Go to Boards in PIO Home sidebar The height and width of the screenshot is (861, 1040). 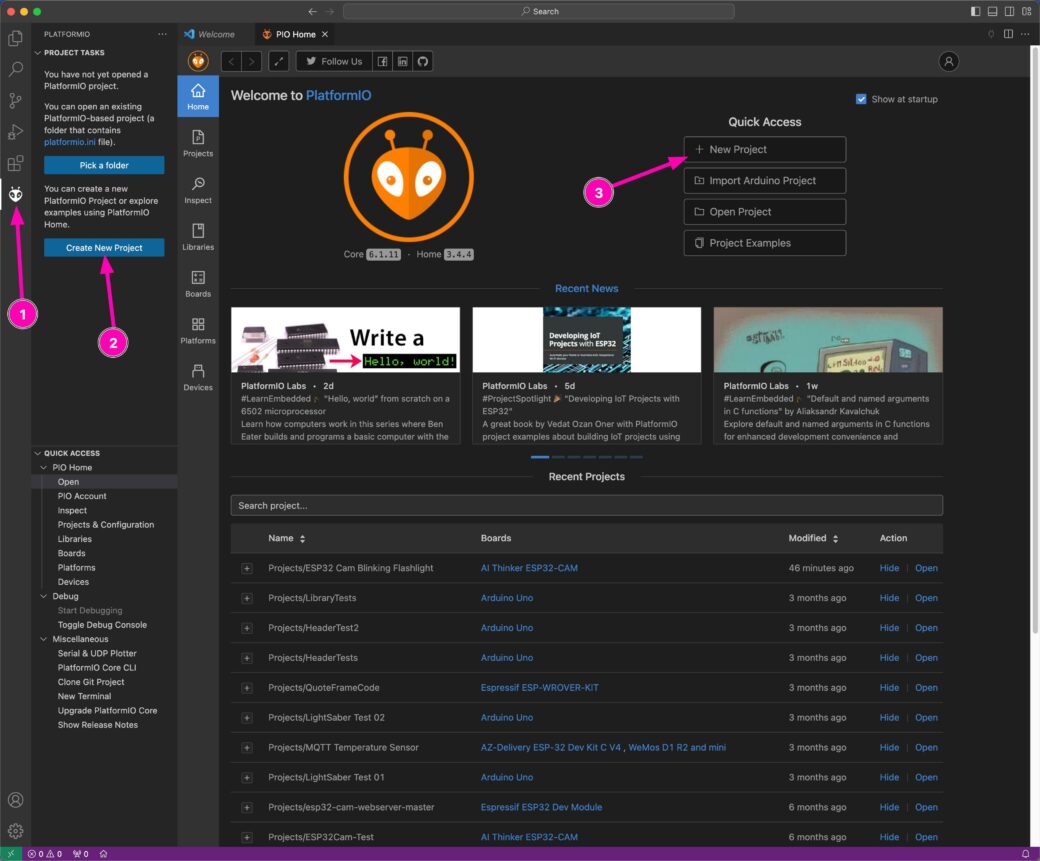pos(198,283)
